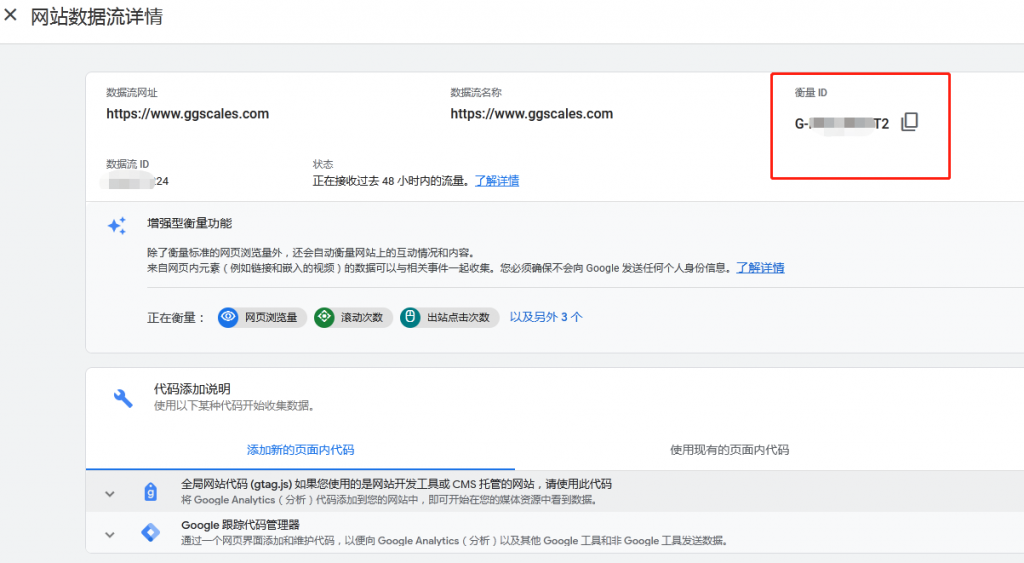
Task: Click the 正在接收过去 48 小时内的流量 status text
Action: point(391,181)
